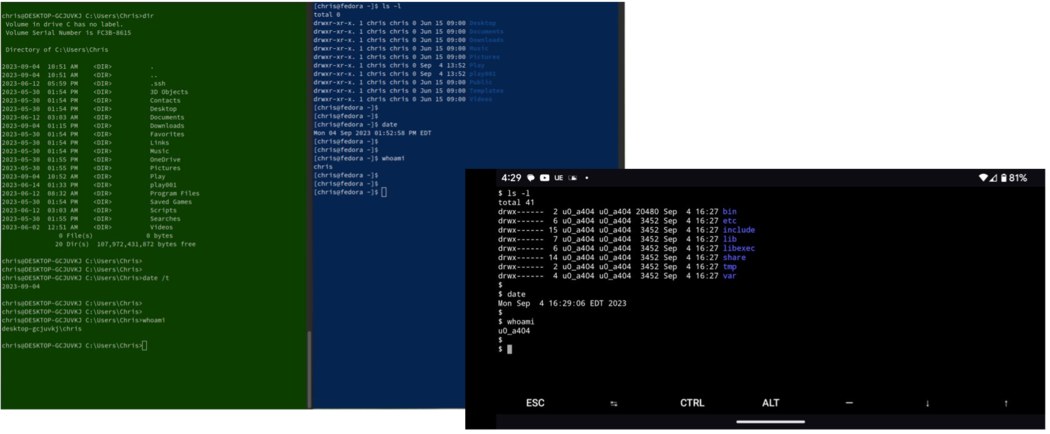This screenshot has width=1050, height=434.
Task: Click the cursor after the last Fedora prompt
Action: pyautogui.click(x=383, y=192)
